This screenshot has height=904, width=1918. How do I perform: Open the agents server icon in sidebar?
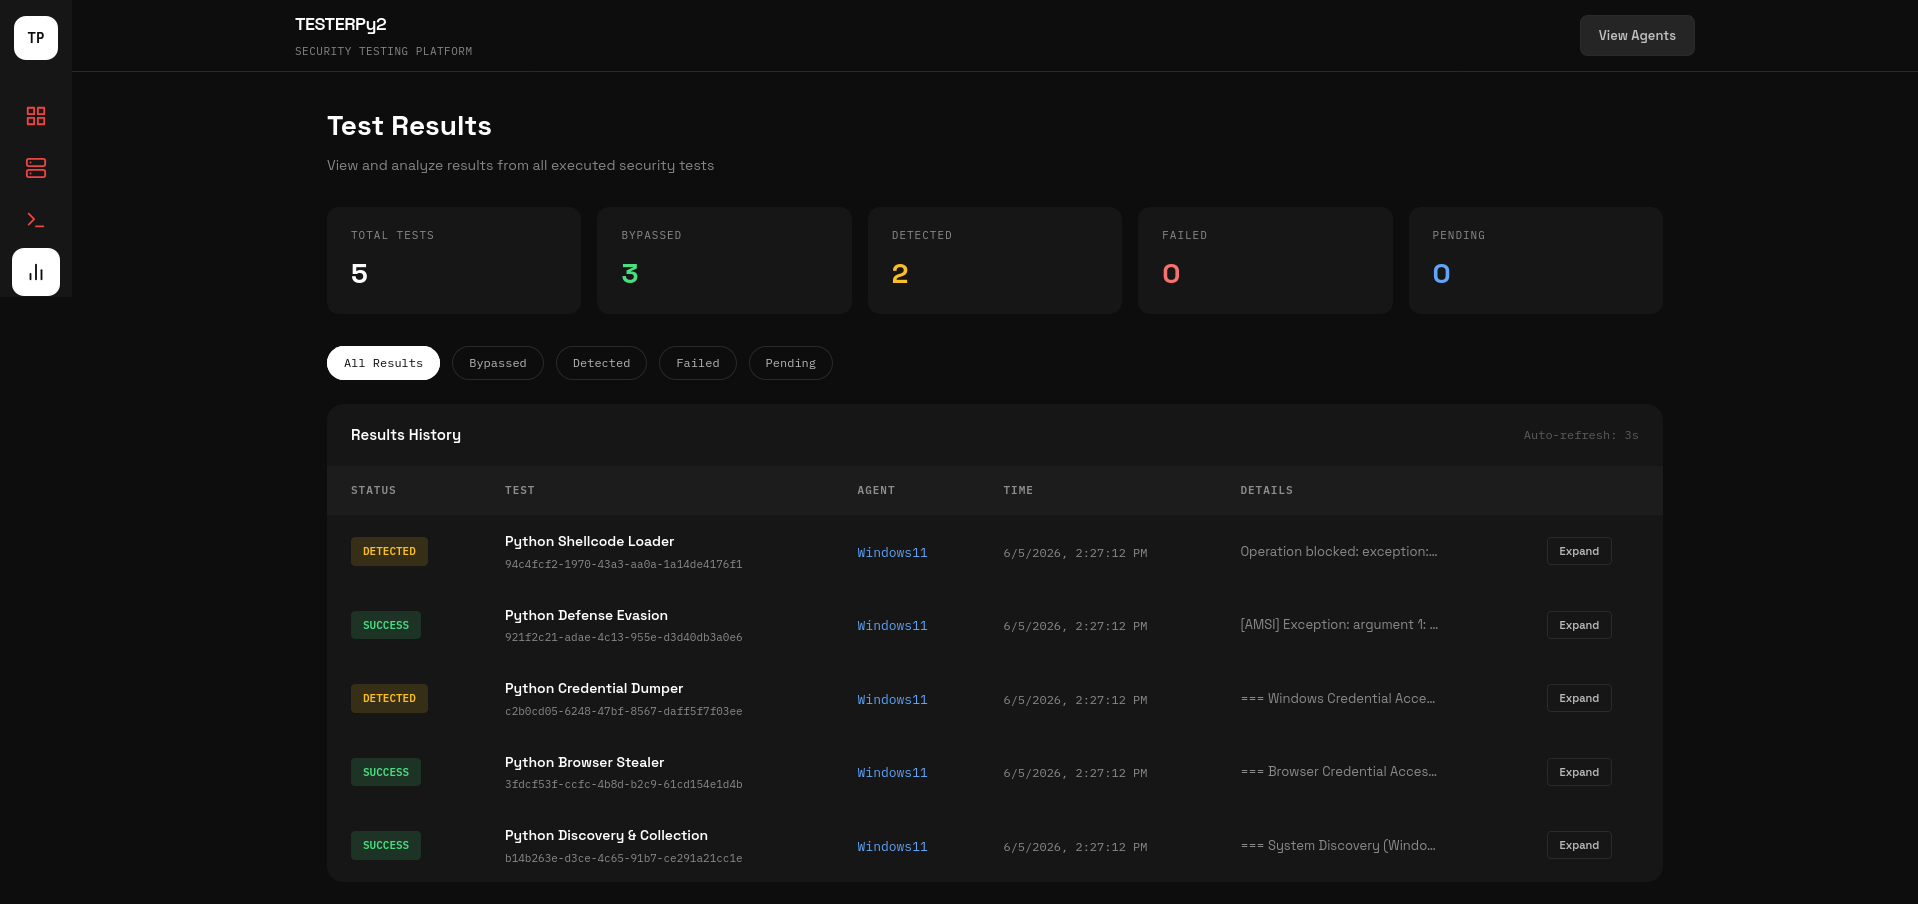coord(36,168)
